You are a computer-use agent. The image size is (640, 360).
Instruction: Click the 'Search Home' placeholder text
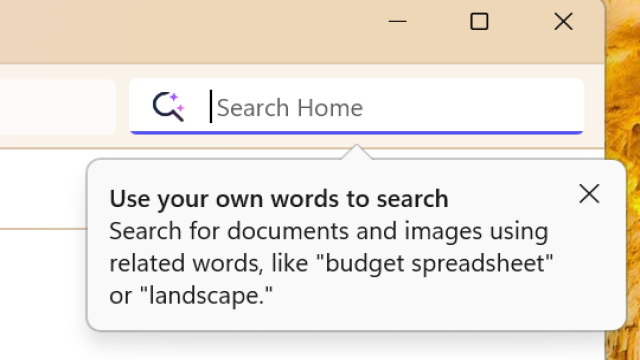[290, 108]
